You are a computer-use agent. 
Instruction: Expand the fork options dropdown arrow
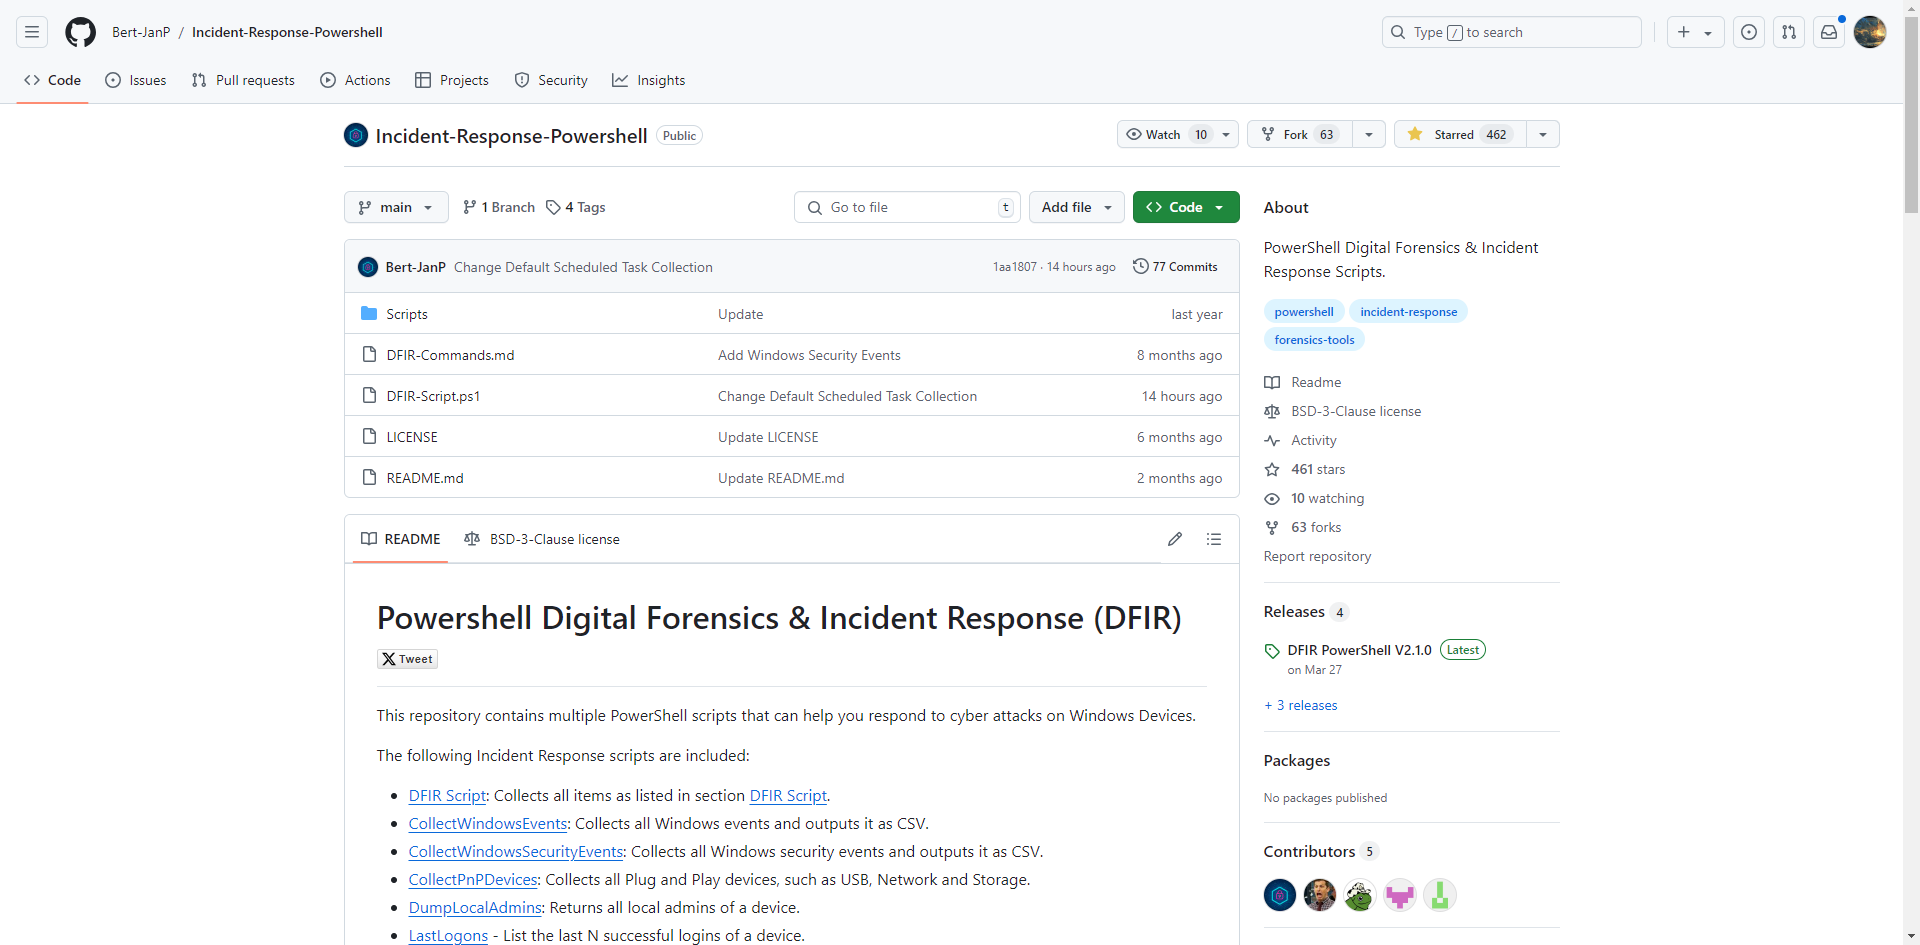1369,134
